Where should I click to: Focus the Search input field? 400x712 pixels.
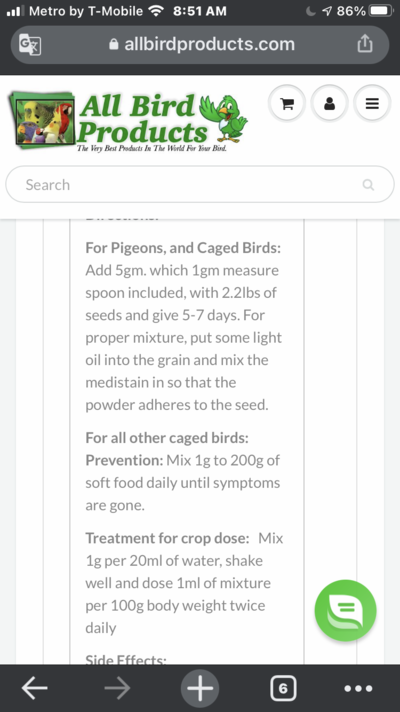200,184
